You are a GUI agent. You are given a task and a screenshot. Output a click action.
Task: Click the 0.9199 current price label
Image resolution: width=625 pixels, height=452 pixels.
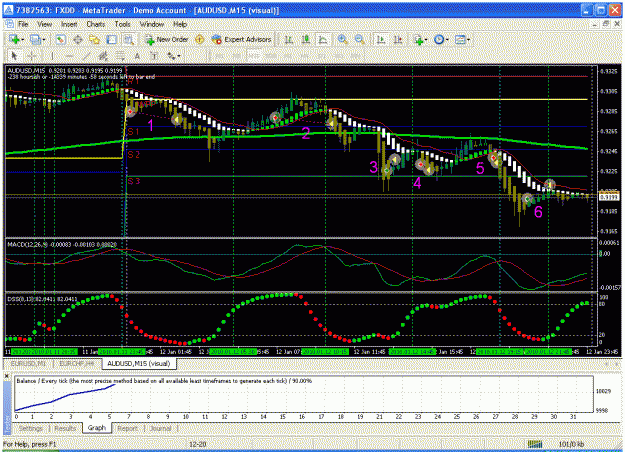[609, 197]
